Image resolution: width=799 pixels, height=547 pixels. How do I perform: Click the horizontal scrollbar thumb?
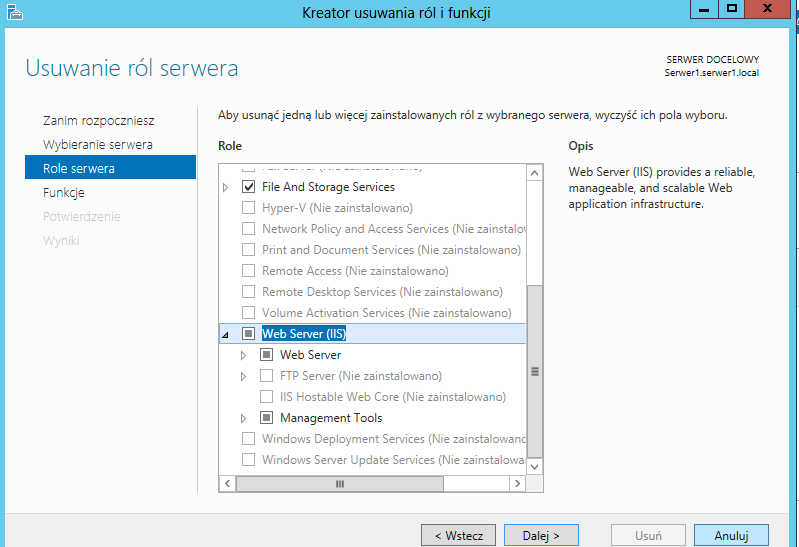[340, 483]
